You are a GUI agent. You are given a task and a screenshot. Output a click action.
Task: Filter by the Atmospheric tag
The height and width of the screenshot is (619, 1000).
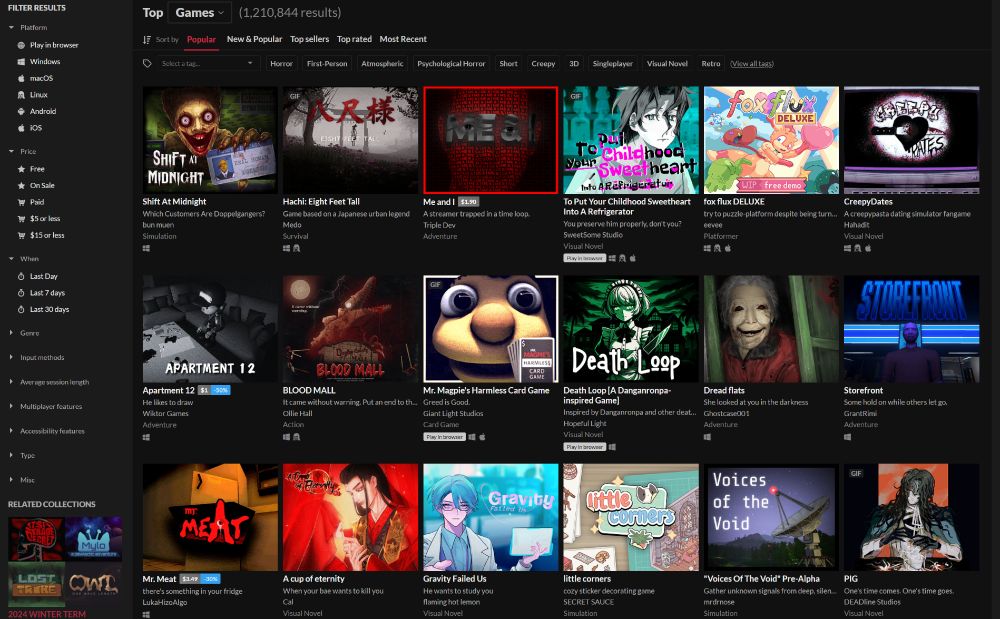point(382,64)
